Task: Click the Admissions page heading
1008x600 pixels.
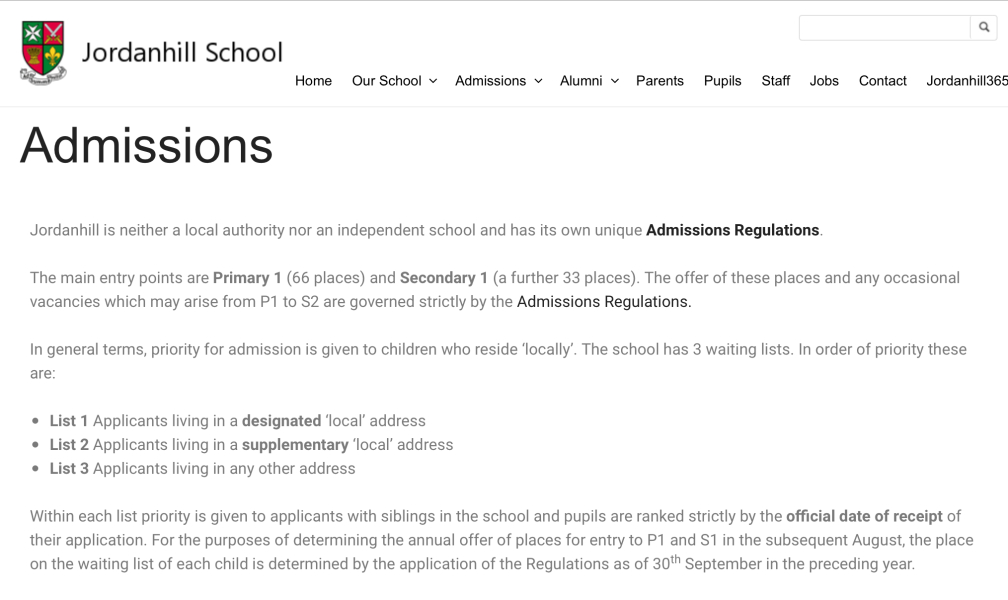Action: [146, 146]
